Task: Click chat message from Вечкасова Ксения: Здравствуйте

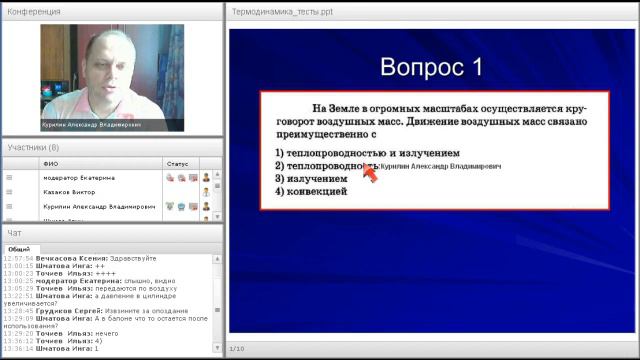Action: [x=80, y=258]
